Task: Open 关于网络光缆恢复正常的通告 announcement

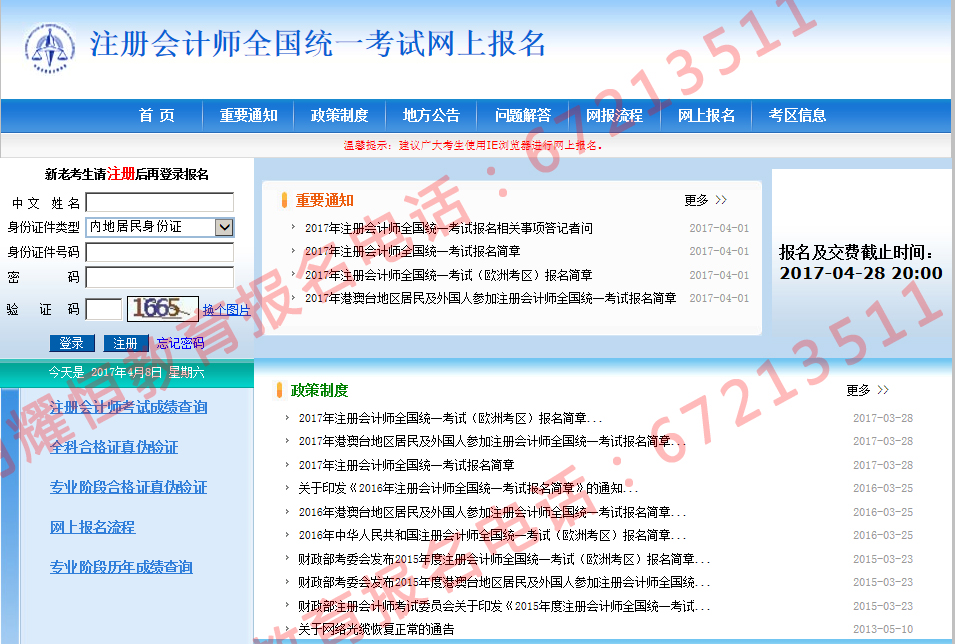Action: [376, 629]
